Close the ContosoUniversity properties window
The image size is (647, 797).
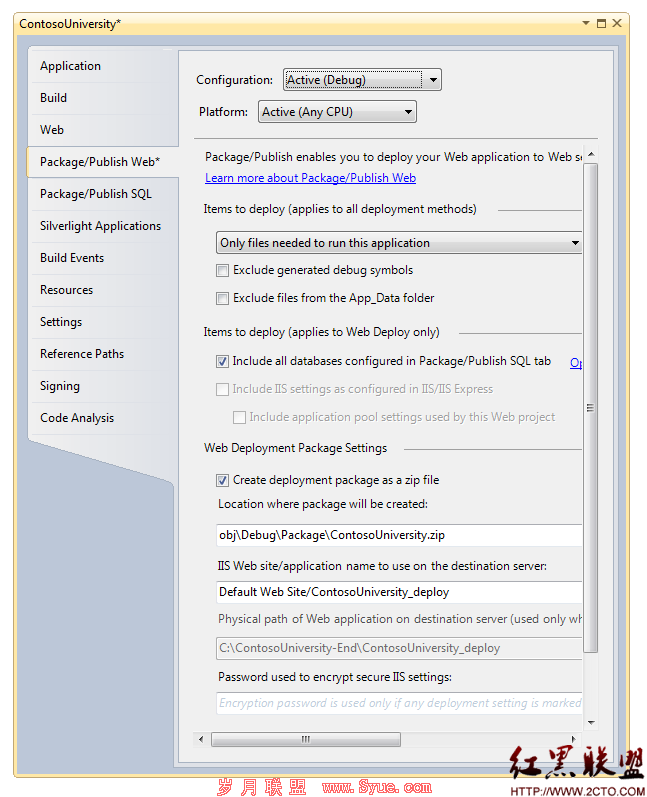click(x=617, y=23)
